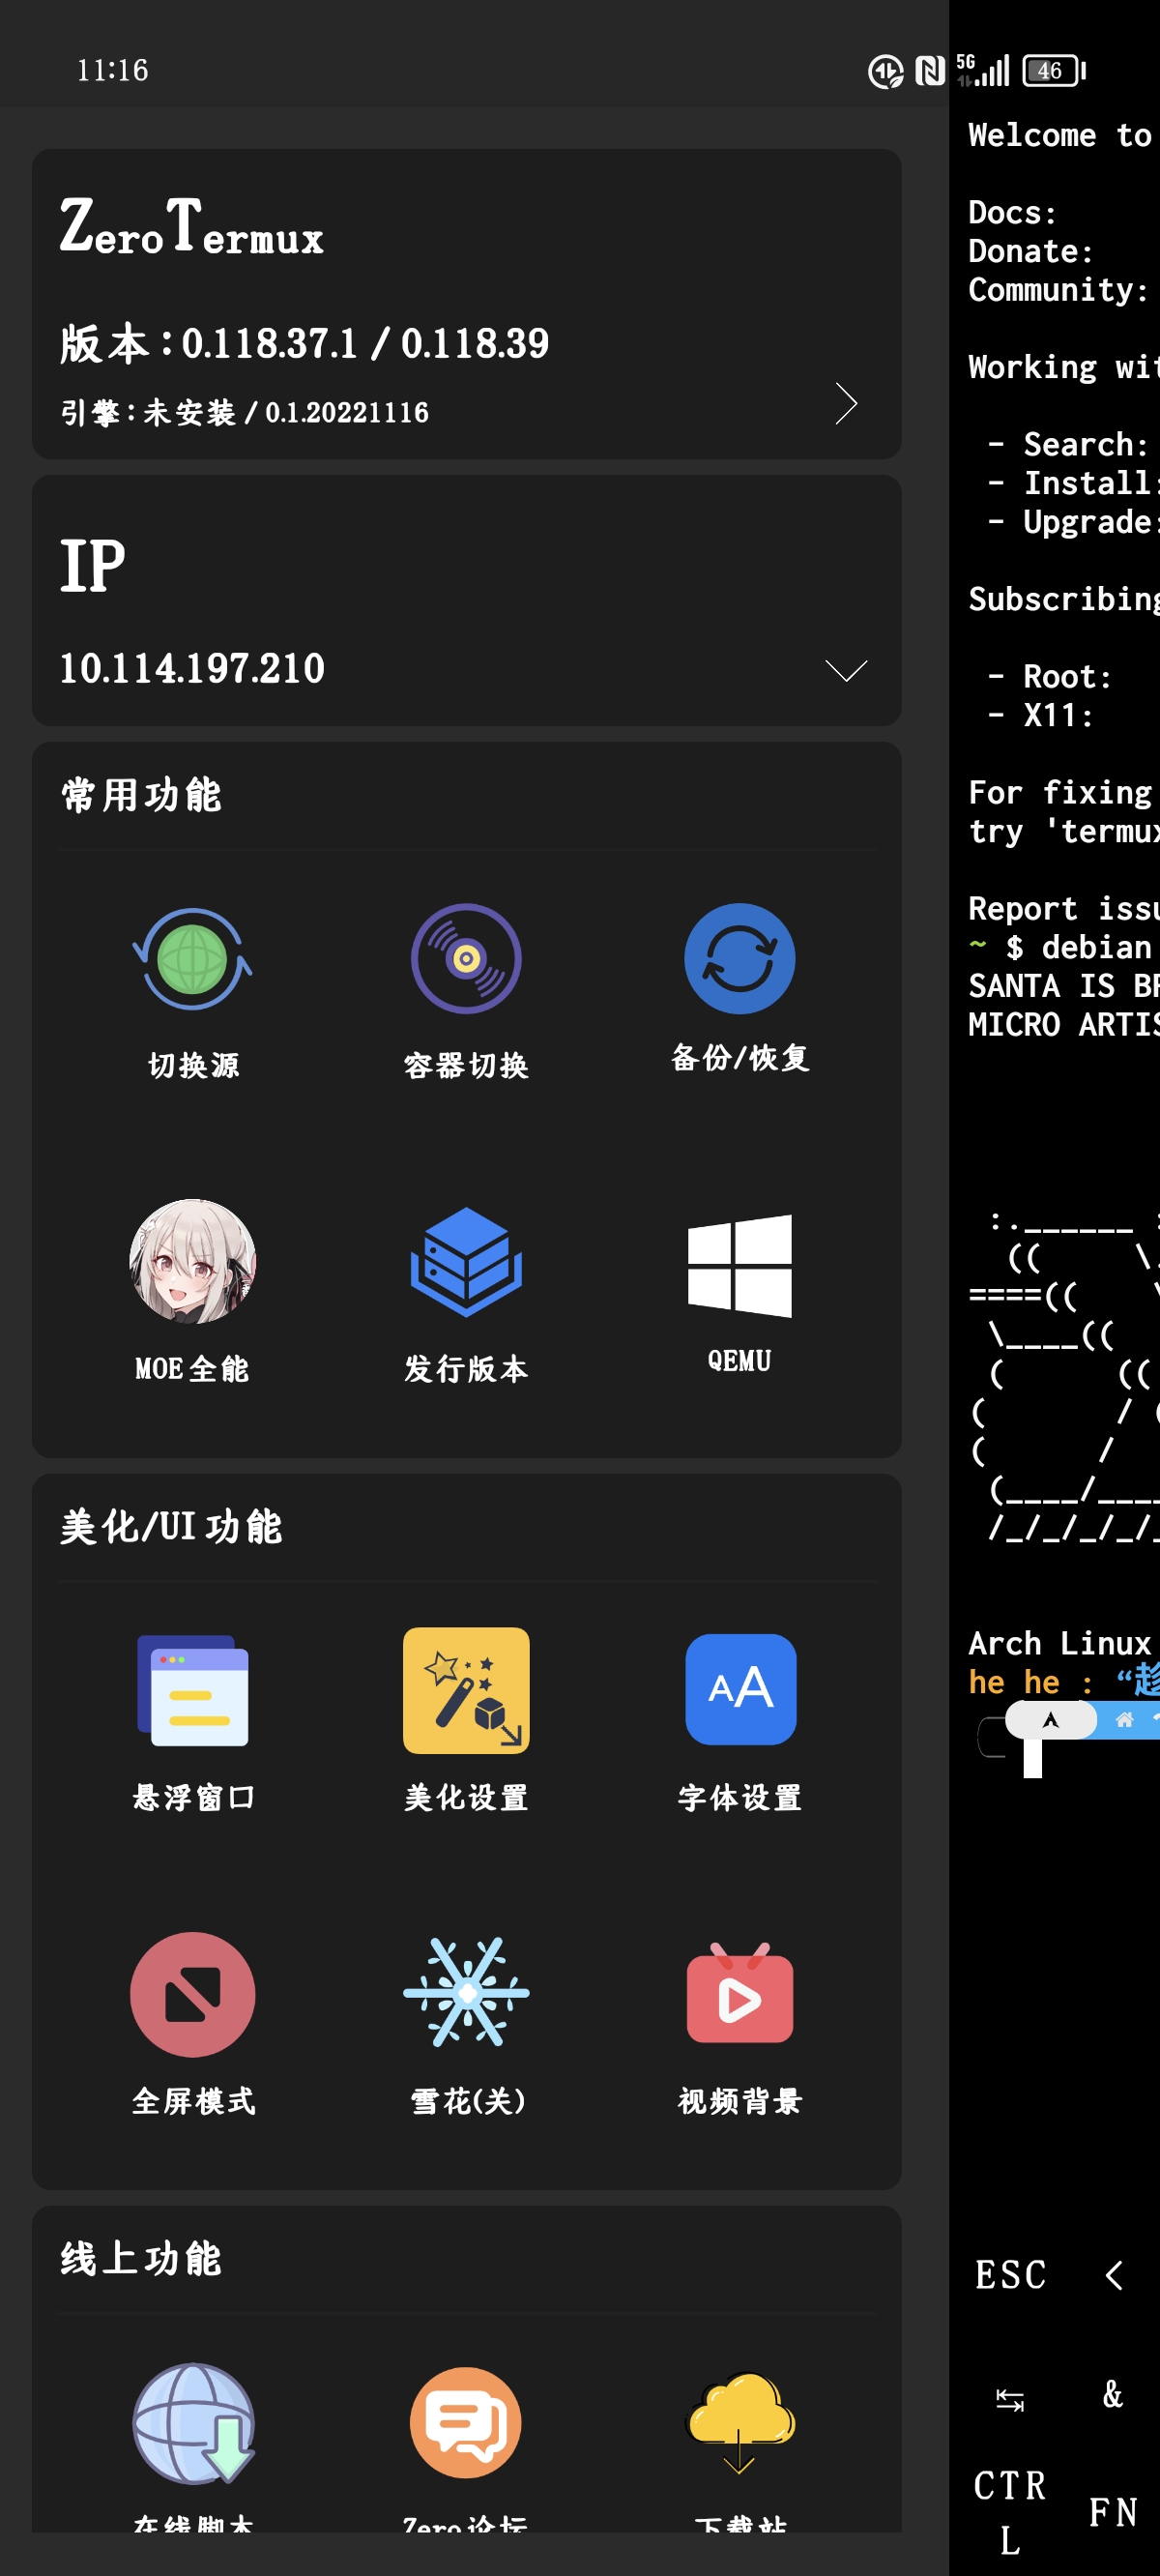Screen dimensions: 1160x2576
Task: Expand the IP address dropdown chevron
Action: (846, 670)
